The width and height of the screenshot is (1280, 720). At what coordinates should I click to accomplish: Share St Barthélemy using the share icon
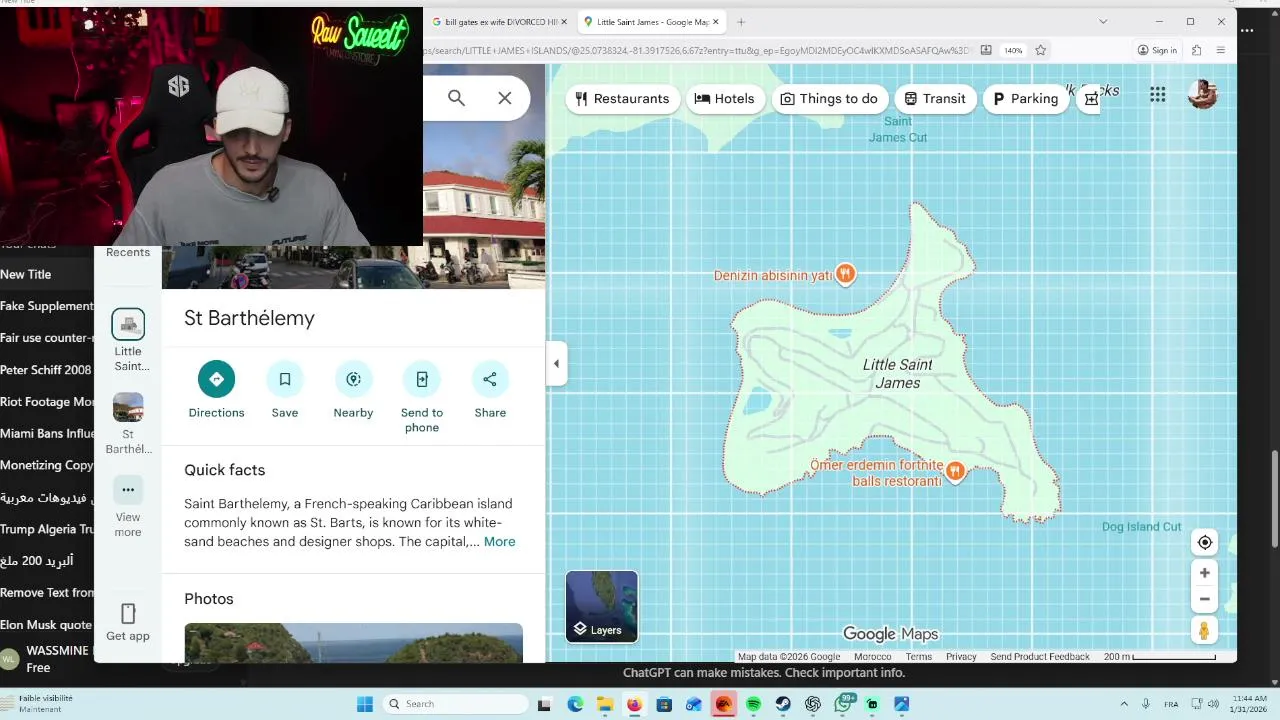point(490,379)
